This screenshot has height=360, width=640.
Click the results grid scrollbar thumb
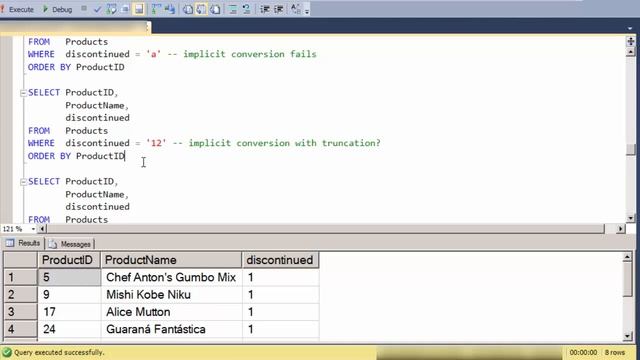click(x=628, y=280)
